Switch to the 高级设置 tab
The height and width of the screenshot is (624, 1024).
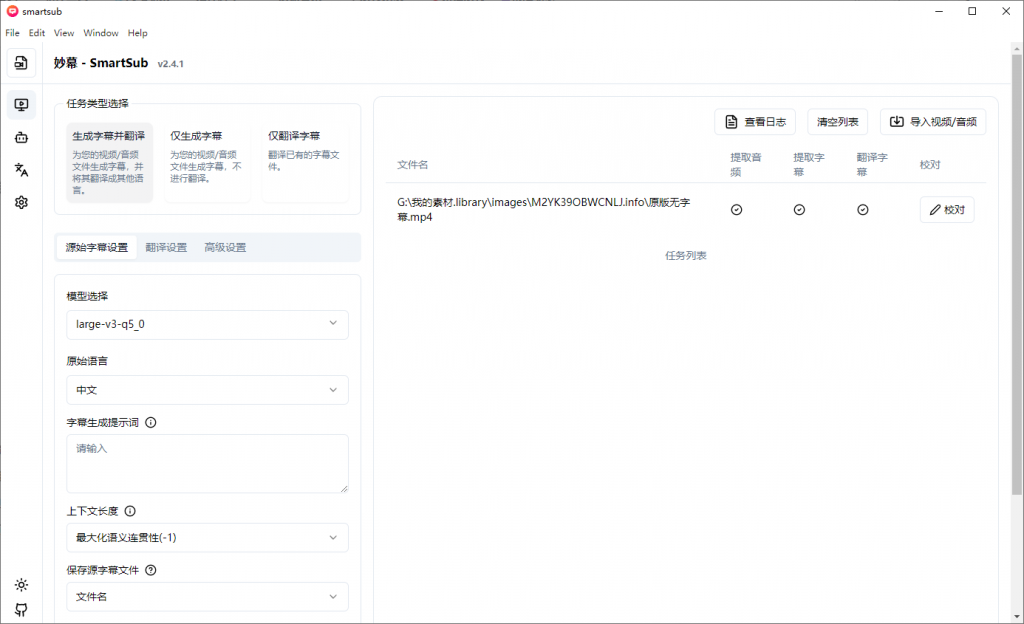(225, 247)
